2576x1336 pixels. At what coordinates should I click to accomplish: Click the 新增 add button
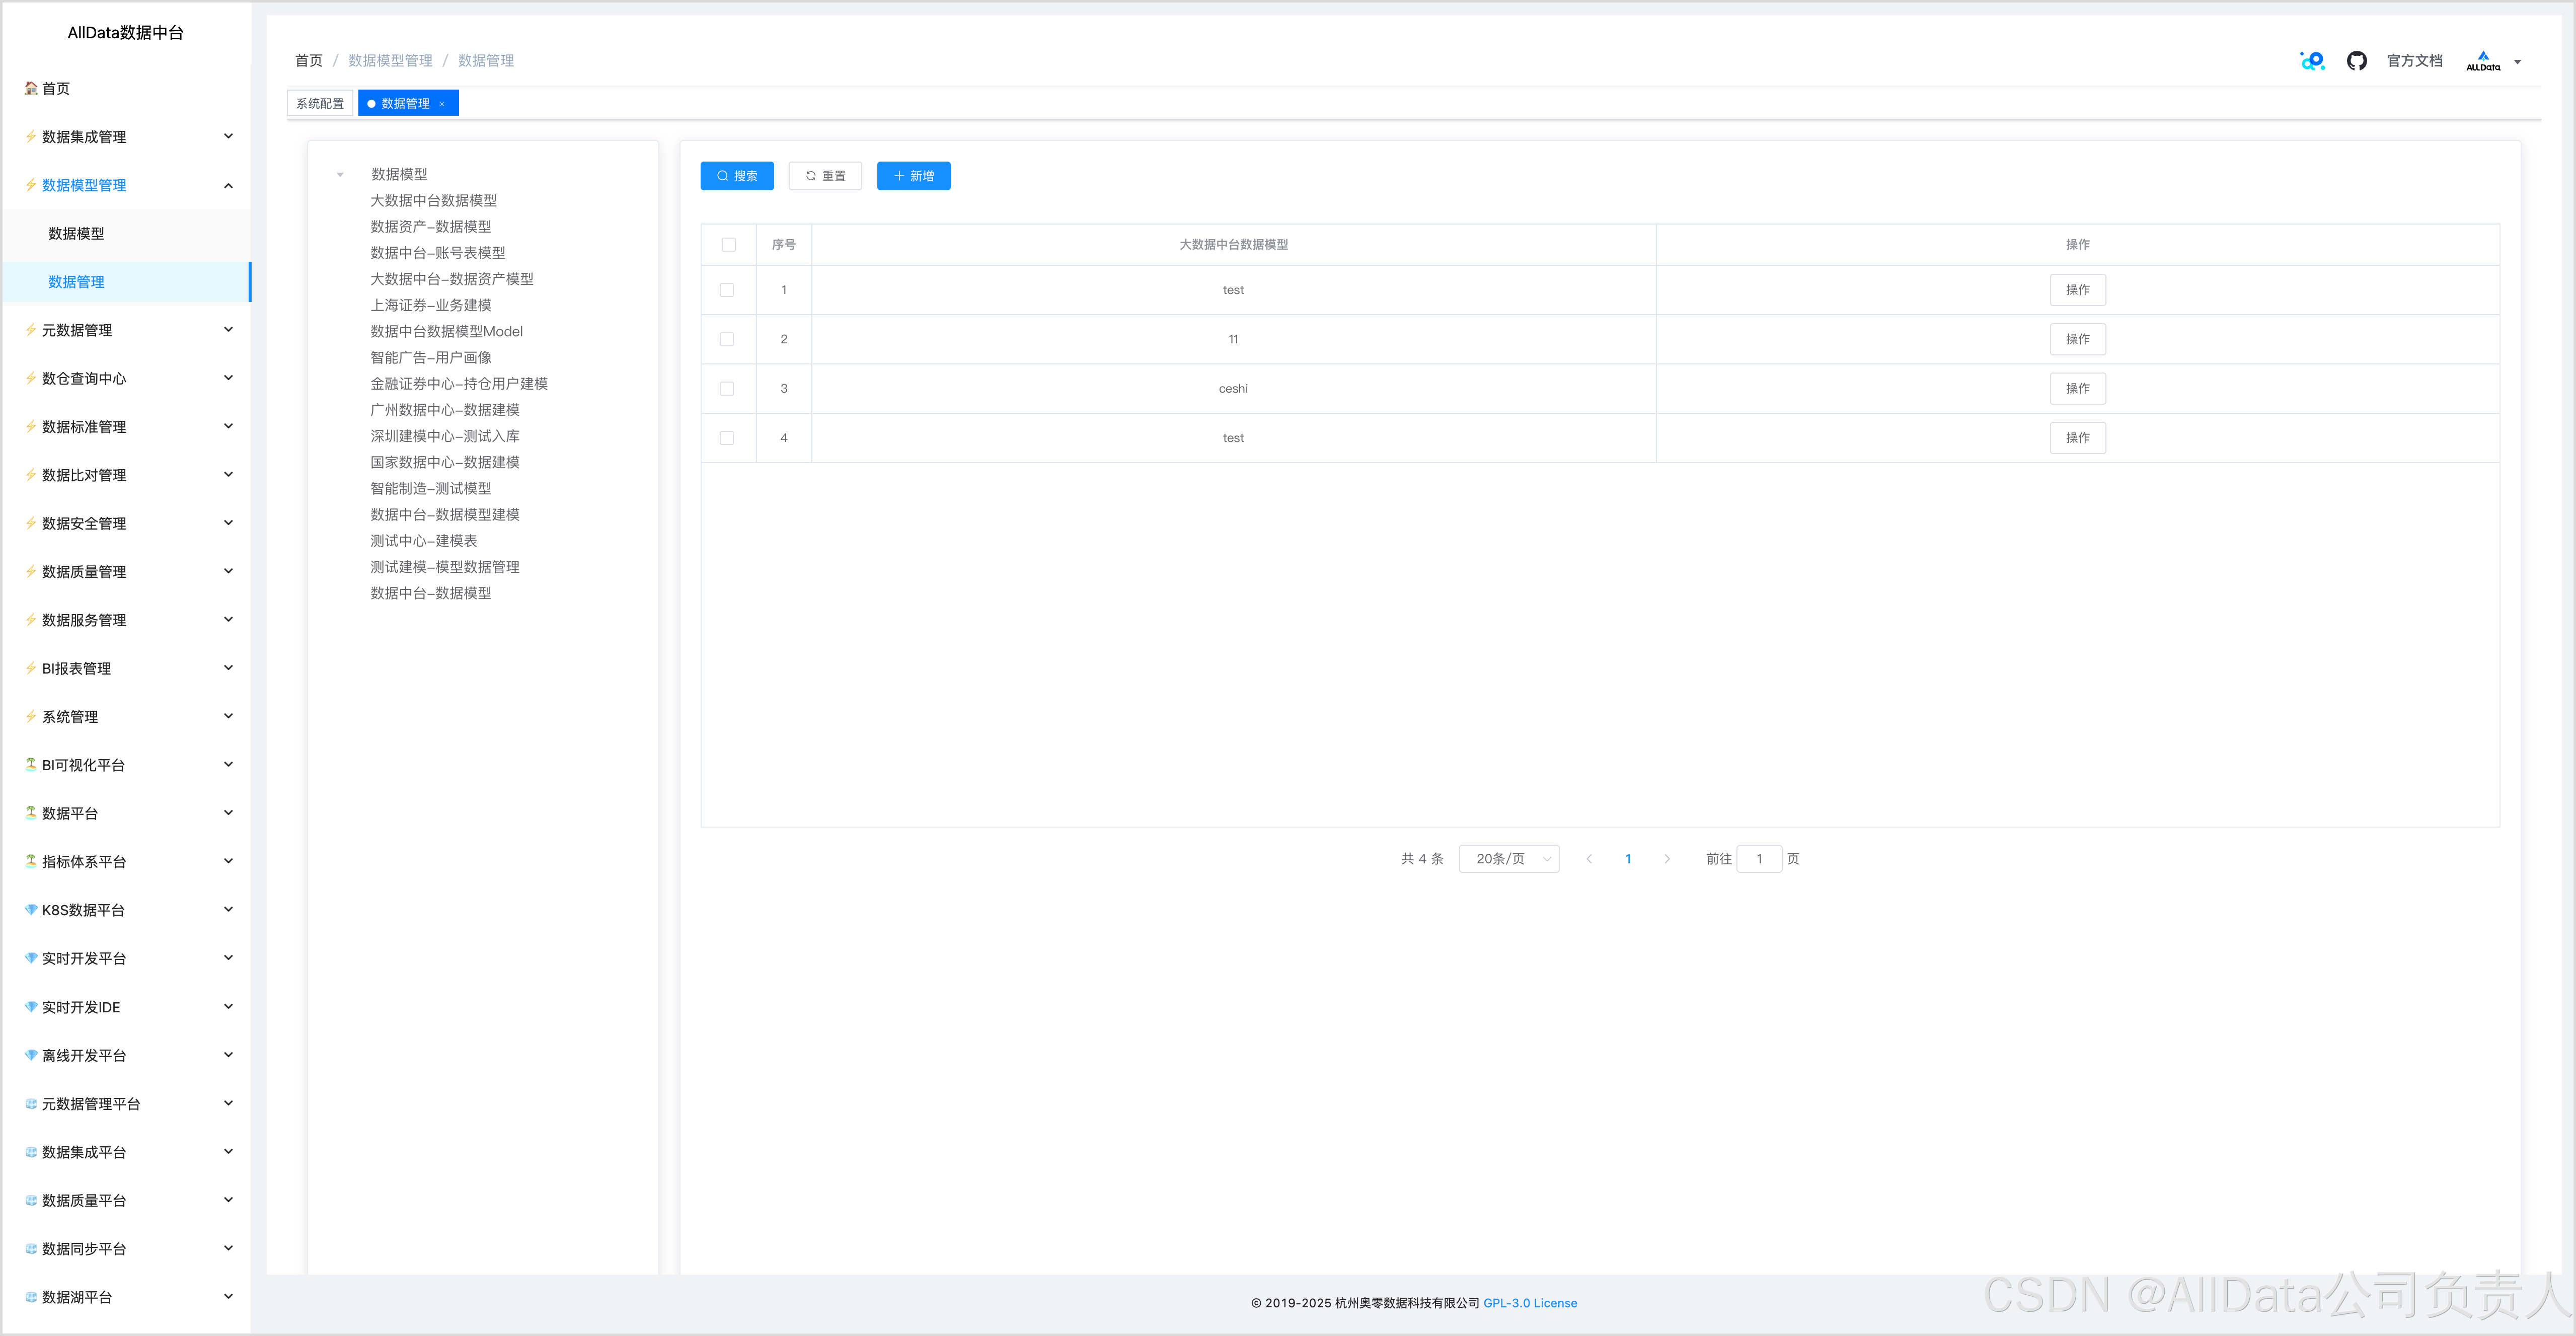[x=913, y=176]
